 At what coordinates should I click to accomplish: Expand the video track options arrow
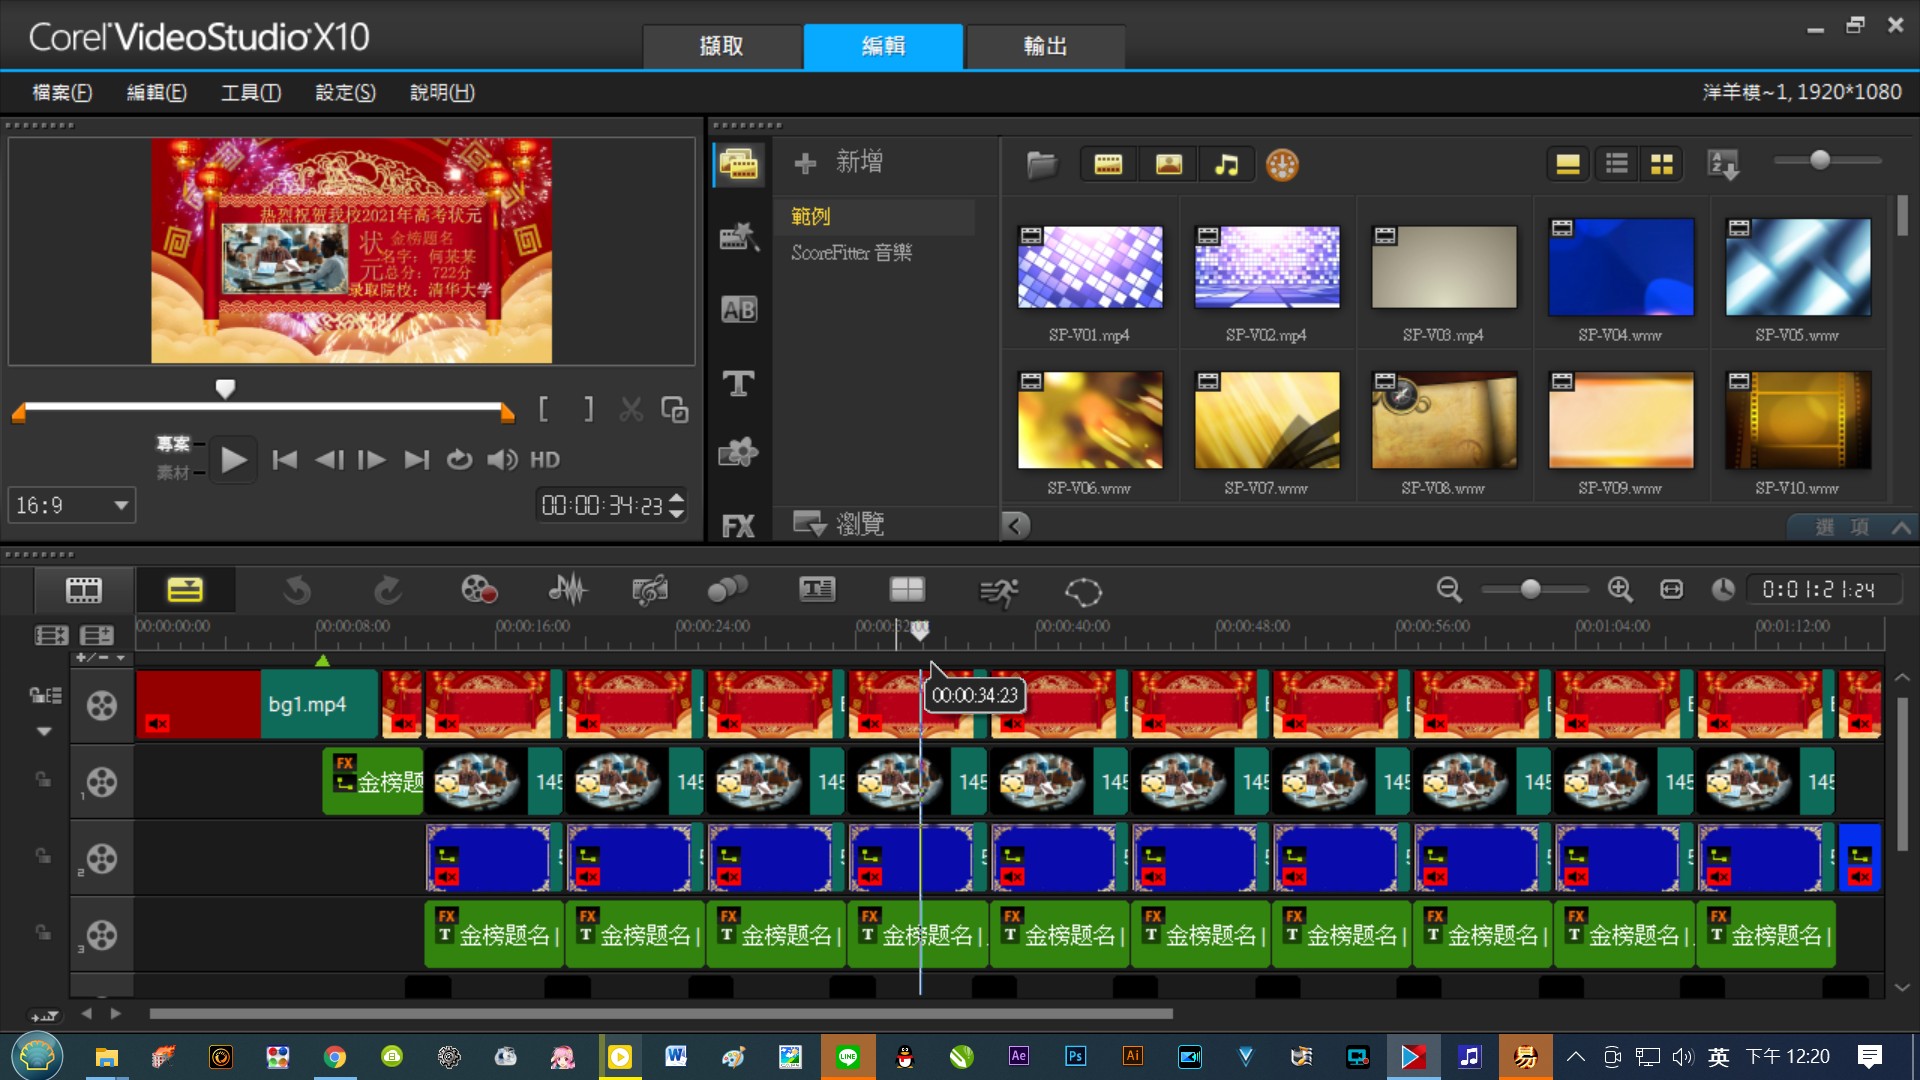coord(44,732)
